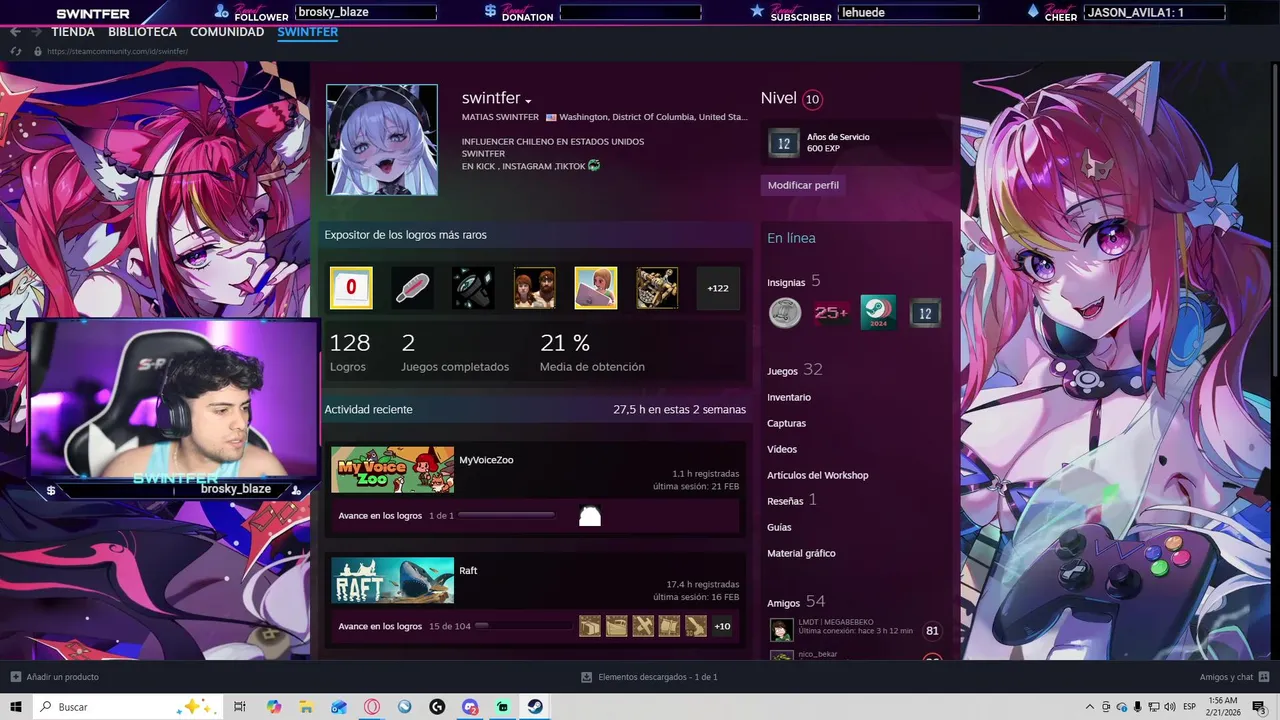
Task: Click the Expositor de los logros más raros title
Action: coord(405,235)
